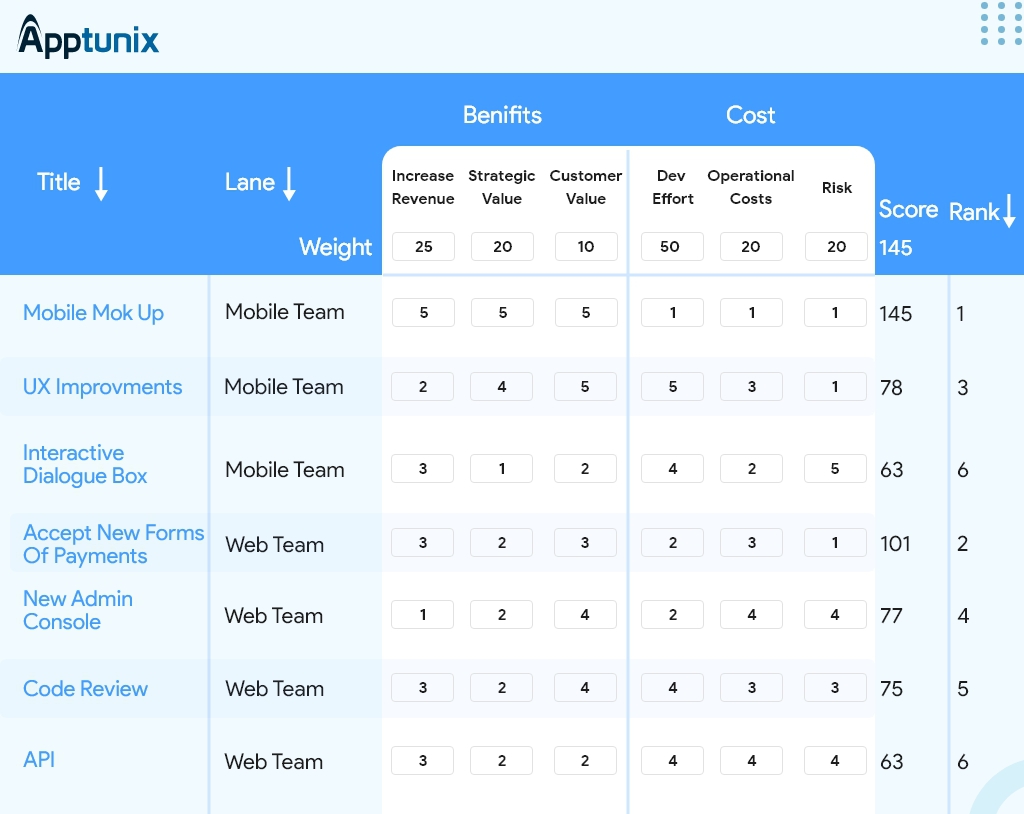1024x814 pixels.
Task: Open the Code Review item
Action: click(x=85, y=689)
